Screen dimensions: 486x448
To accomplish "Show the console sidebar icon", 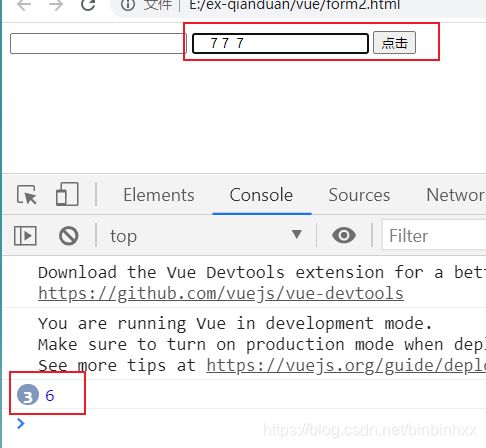I will (25, 236).
